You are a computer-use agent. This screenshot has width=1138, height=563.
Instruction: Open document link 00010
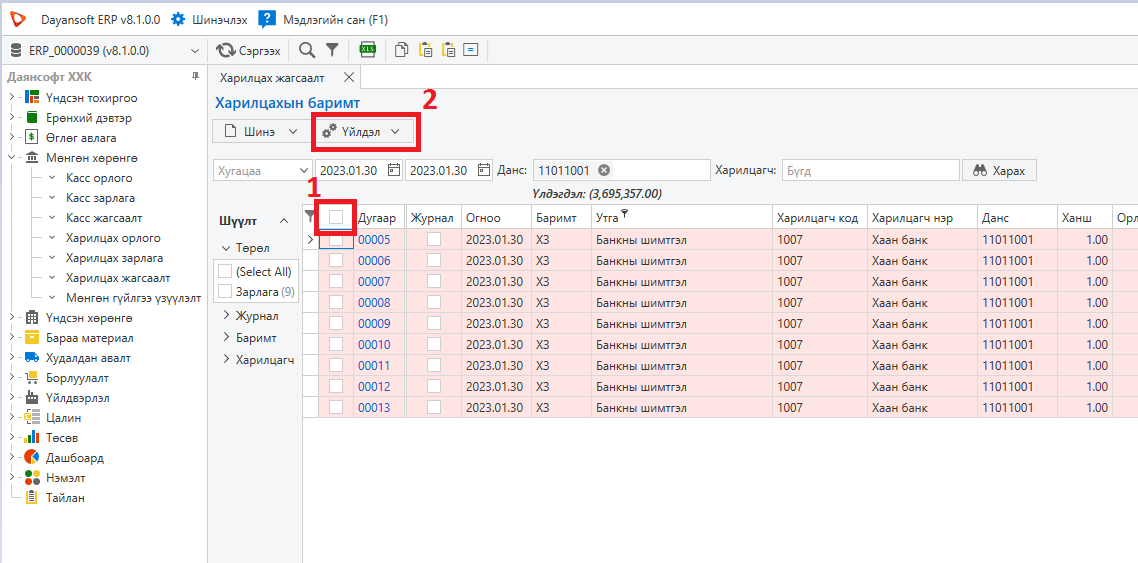click(x=374, y=345)
